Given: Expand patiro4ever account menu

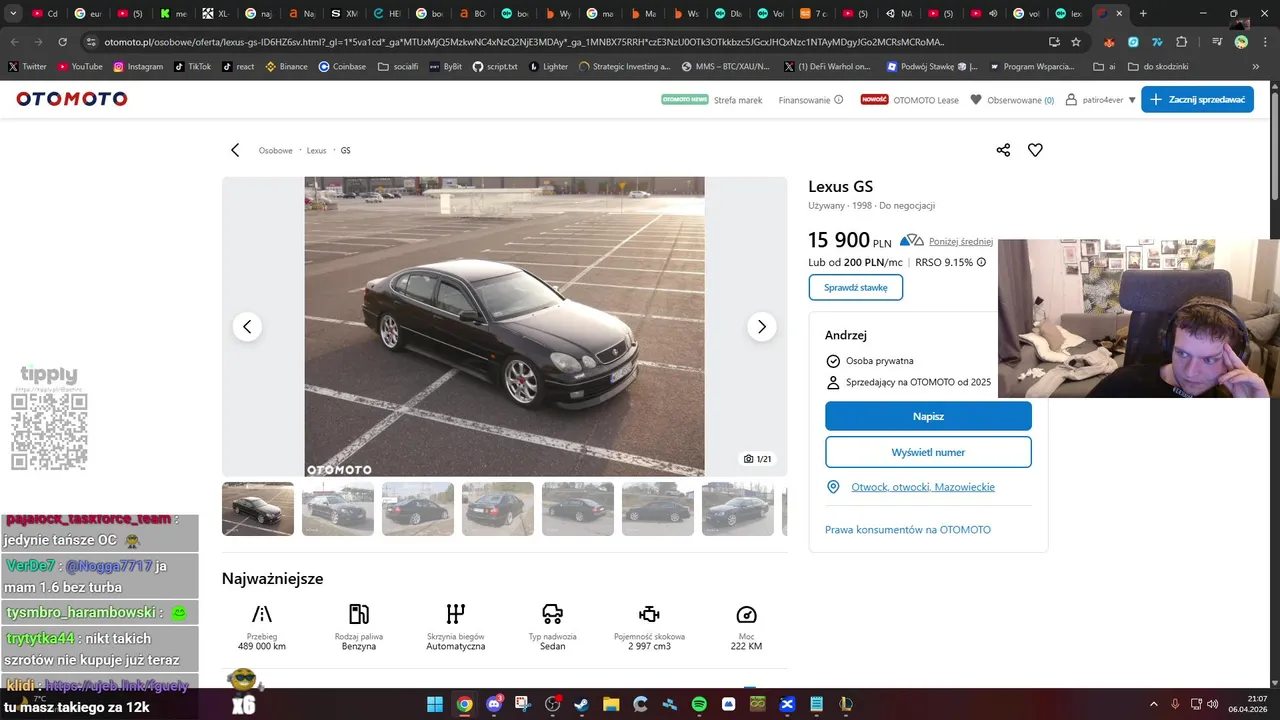Looking at the screenshot, I should click(x=1132, y=100).
